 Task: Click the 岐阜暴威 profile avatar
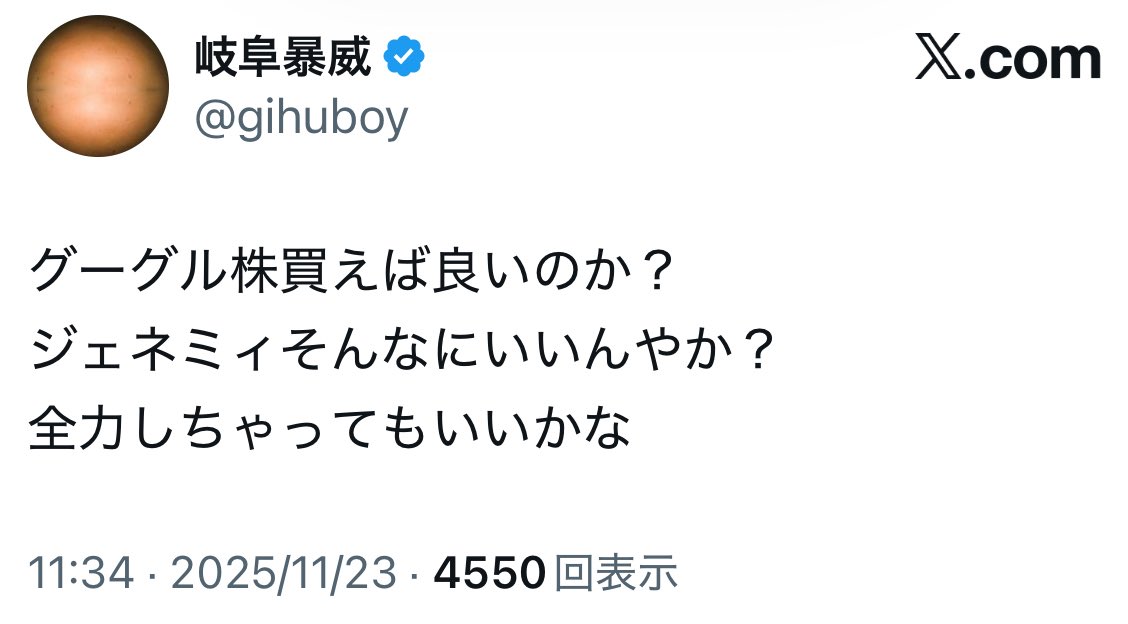tap(97, 86)
